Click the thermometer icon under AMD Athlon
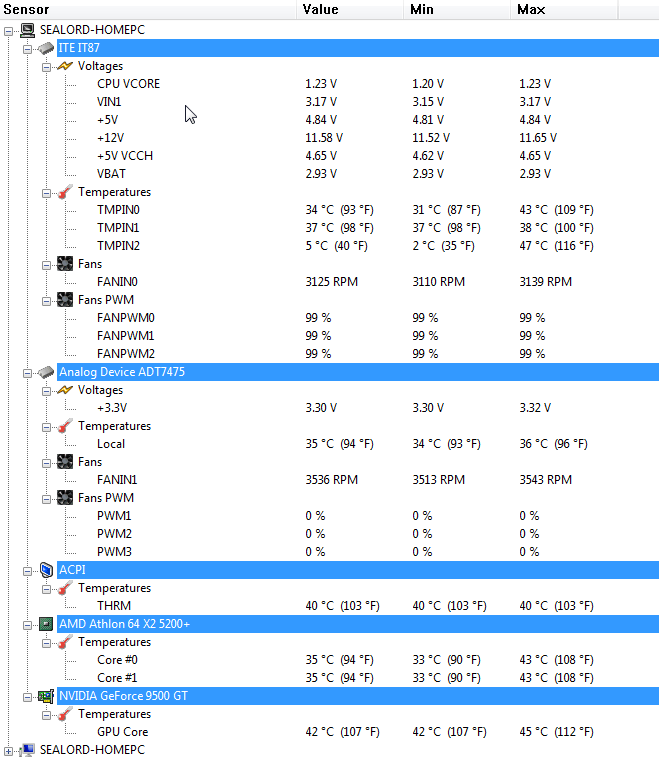 [x=65, y=642]
